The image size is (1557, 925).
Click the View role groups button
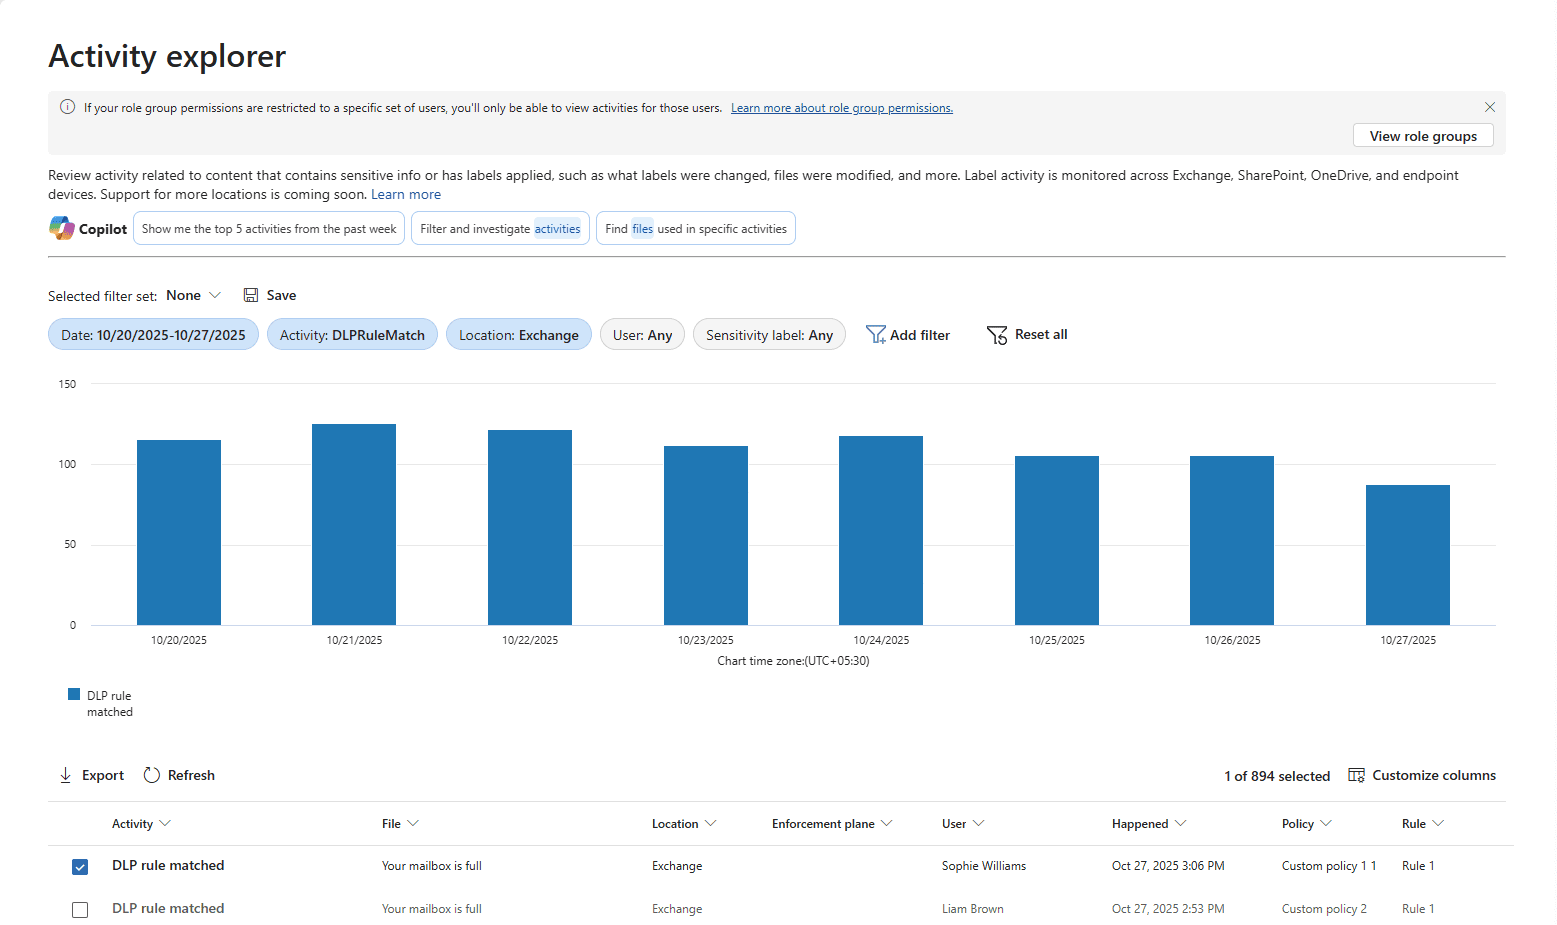point(1423,135)
